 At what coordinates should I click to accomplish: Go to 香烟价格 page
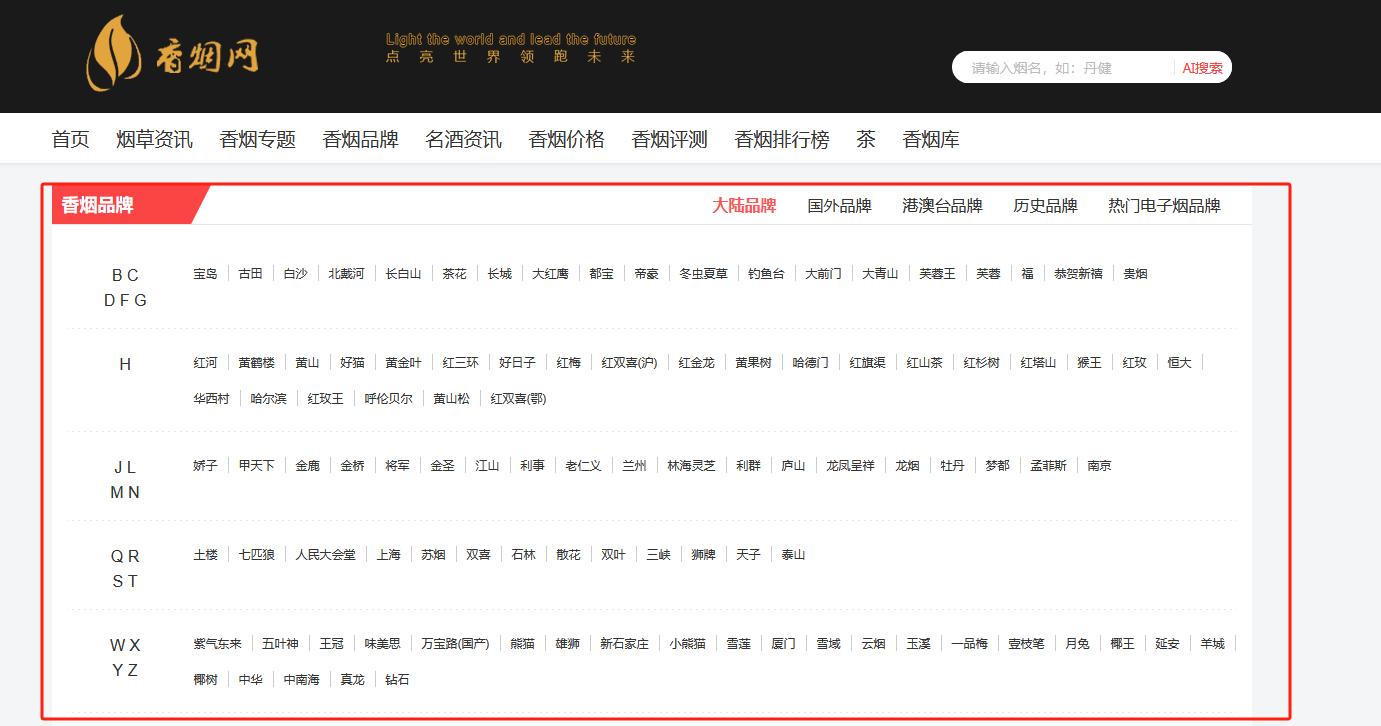tap(566, 139)
